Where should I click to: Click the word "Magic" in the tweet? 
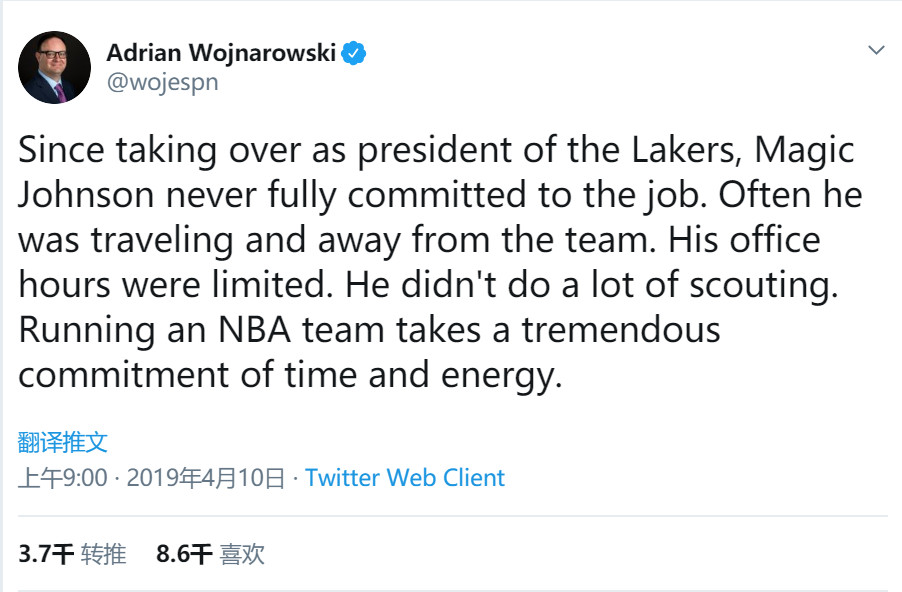[x=805, y=150]
